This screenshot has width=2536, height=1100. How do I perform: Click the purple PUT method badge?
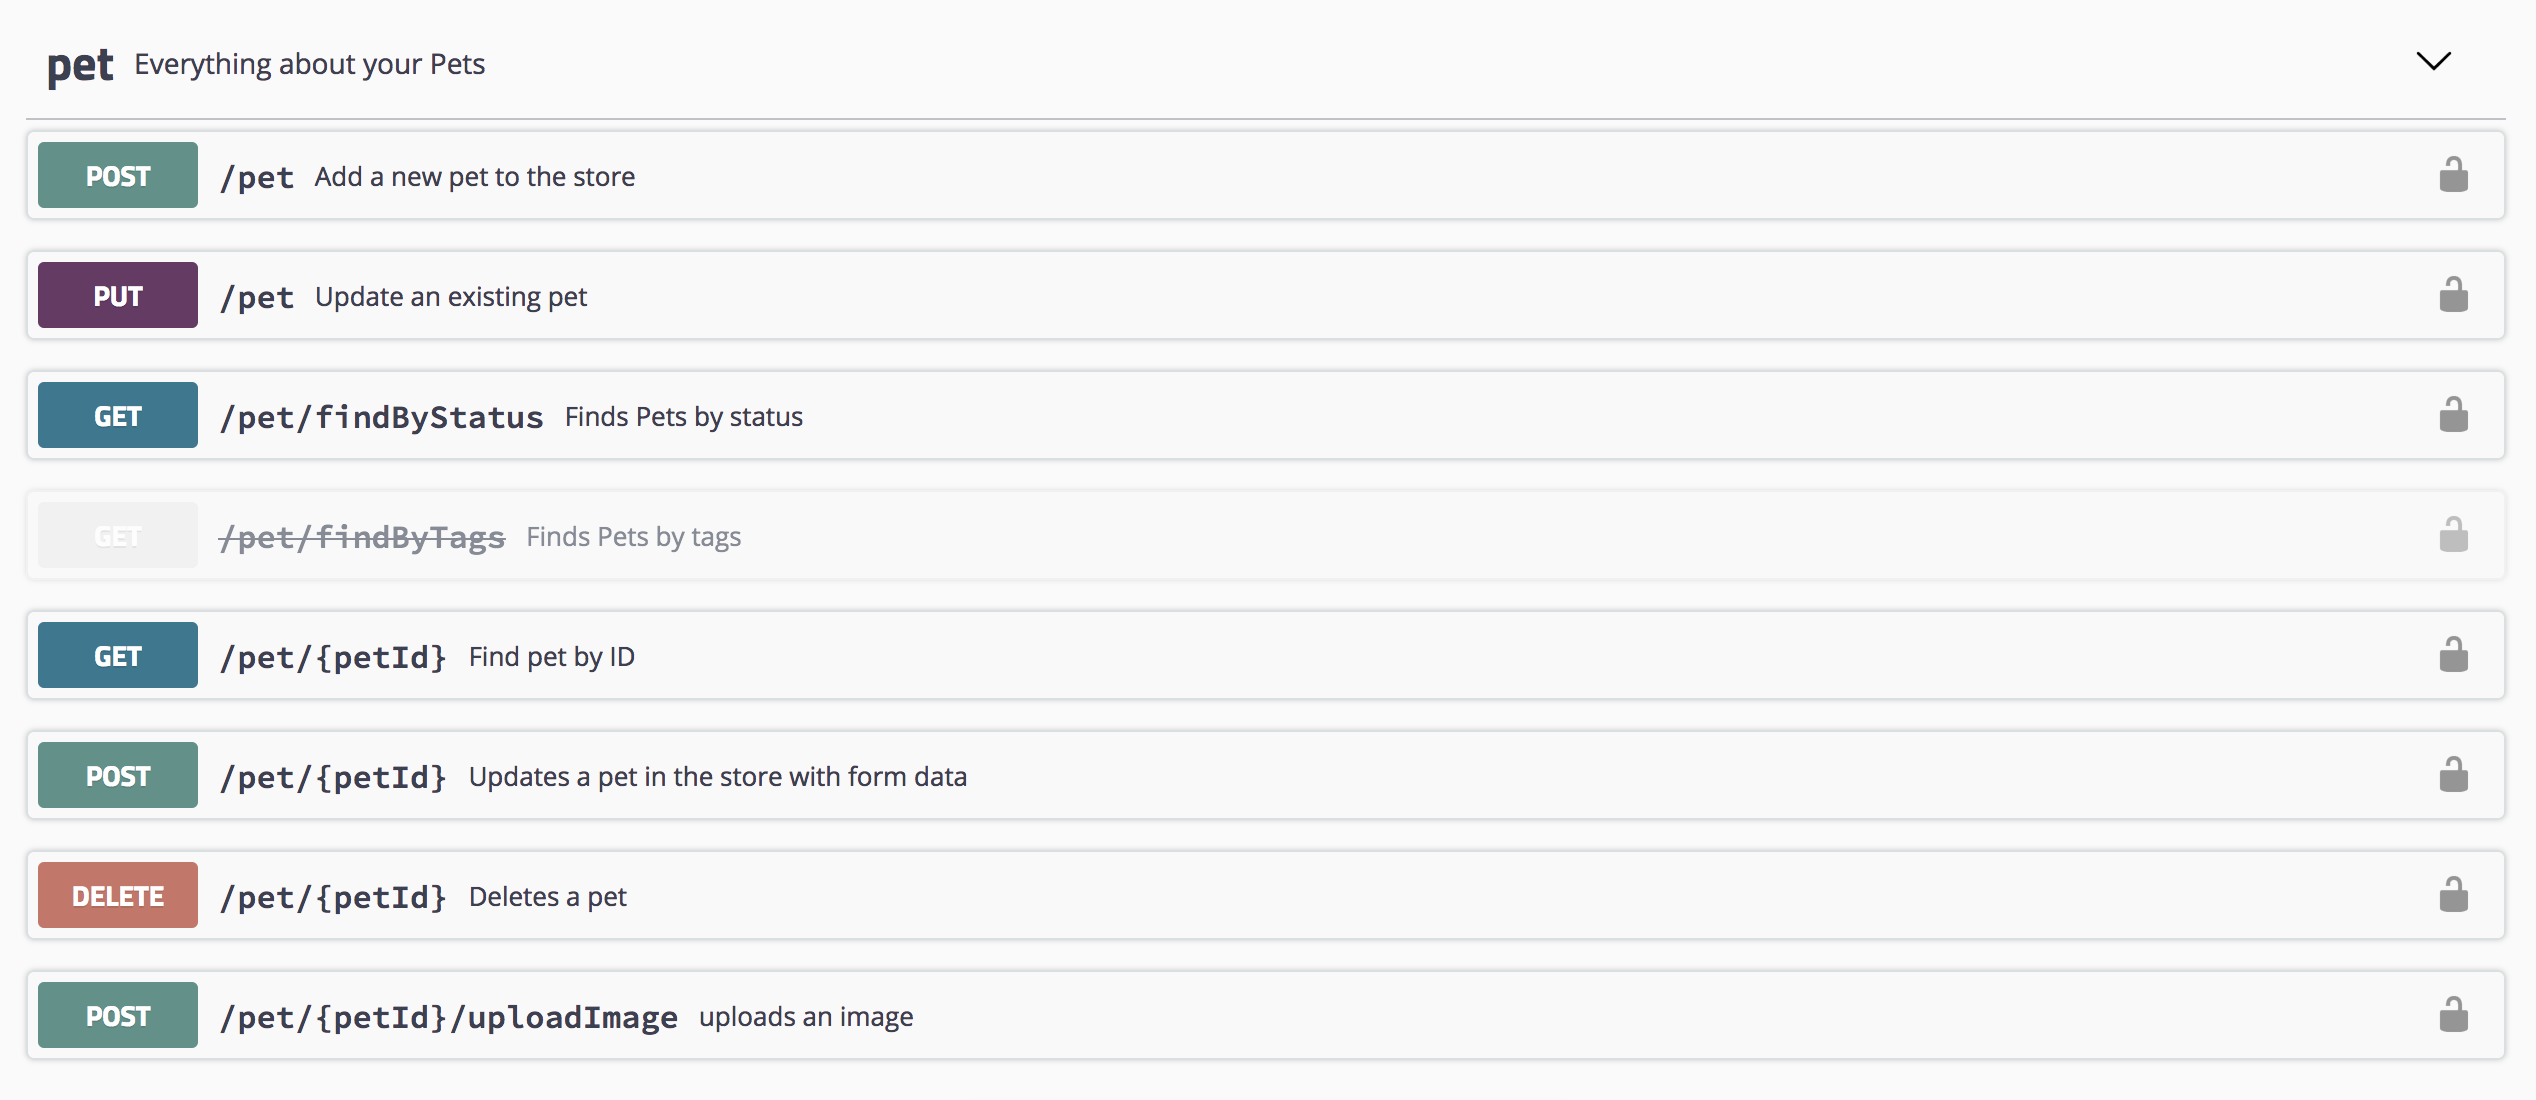118,295
